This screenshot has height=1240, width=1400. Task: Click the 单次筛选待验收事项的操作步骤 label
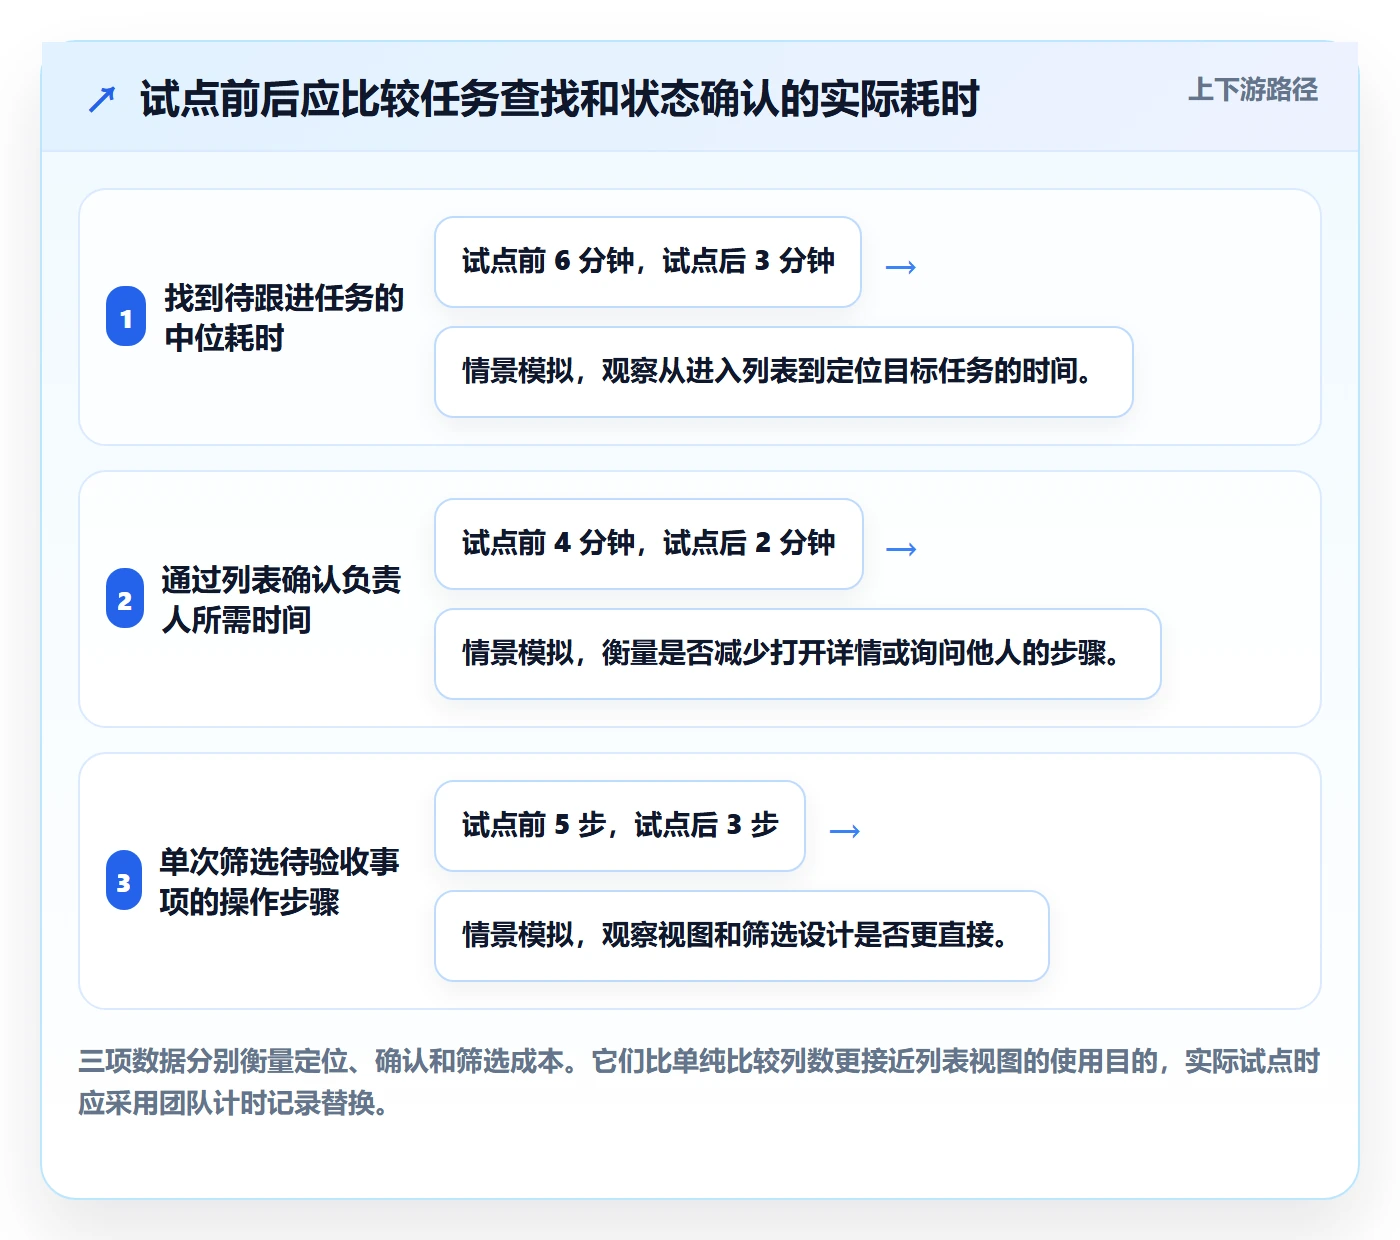pyautogui.click(x=279, y=881)
